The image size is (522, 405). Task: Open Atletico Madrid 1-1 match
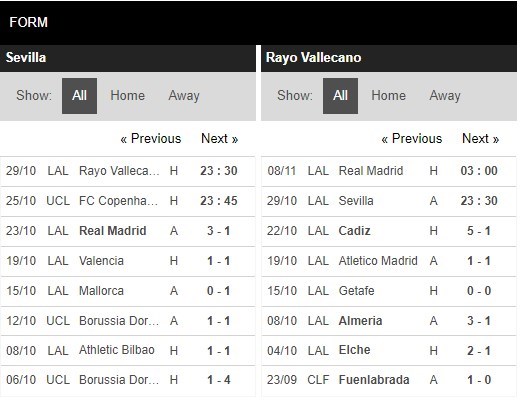pos(389,261)
